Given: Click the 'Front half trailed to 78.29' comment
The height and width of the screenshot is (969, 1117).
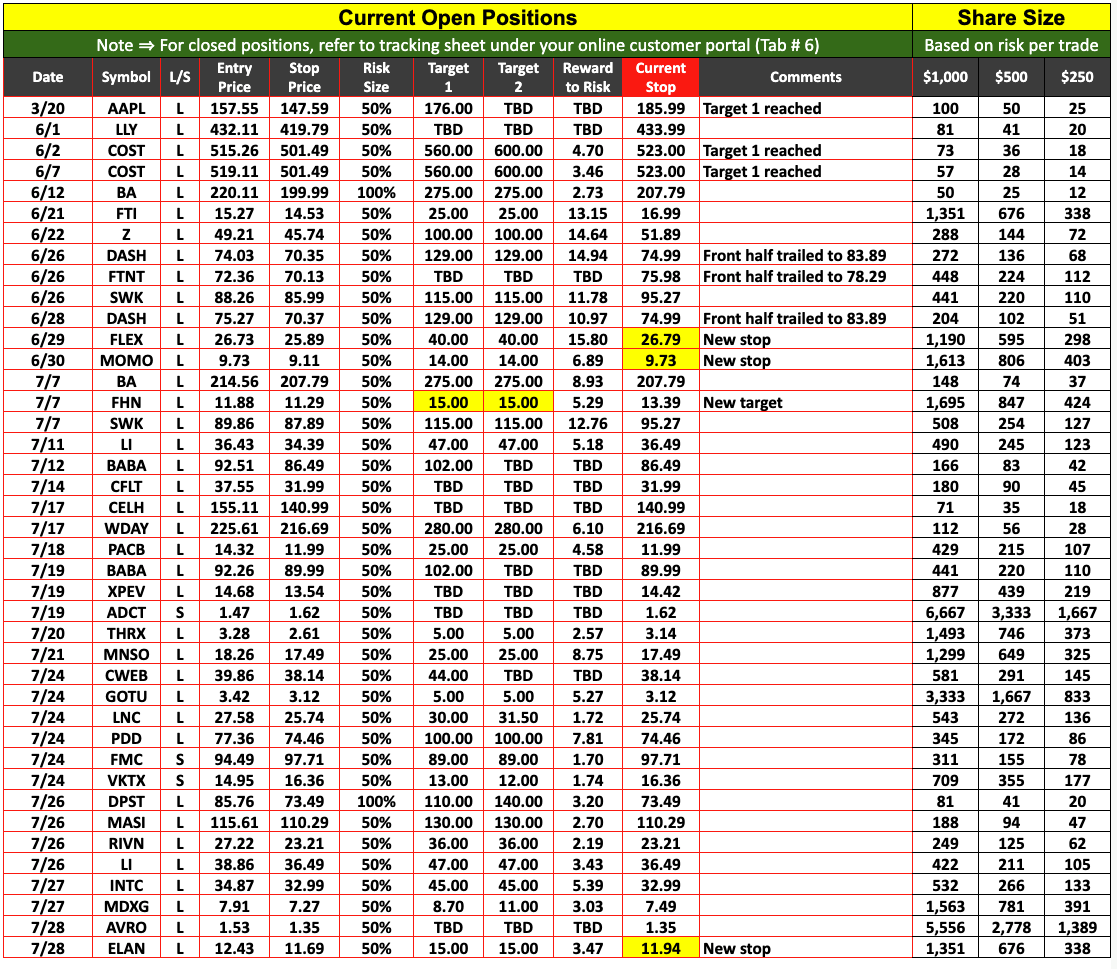Looking at the screenshot, I should click(794, 276).
